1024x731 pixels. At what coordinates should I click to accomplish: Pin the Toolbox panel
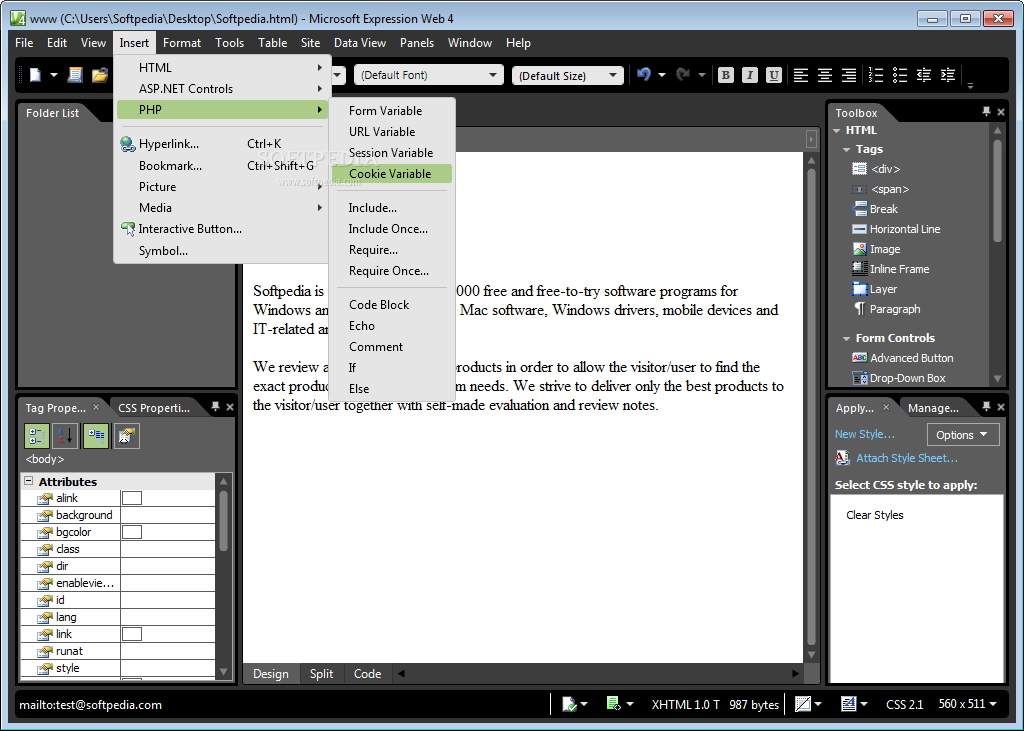(986, 112)
